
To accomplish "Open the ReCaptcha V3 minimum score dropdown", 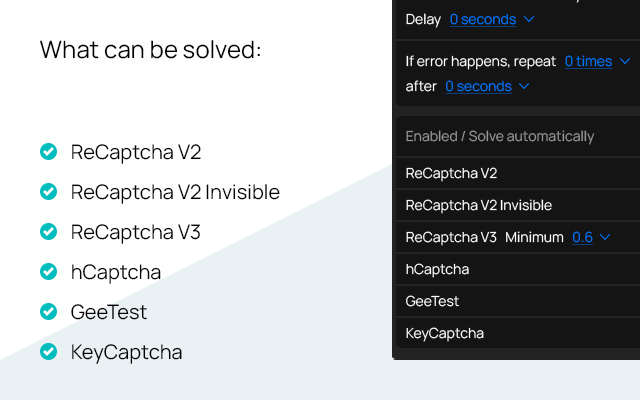I will click(590, 237).
